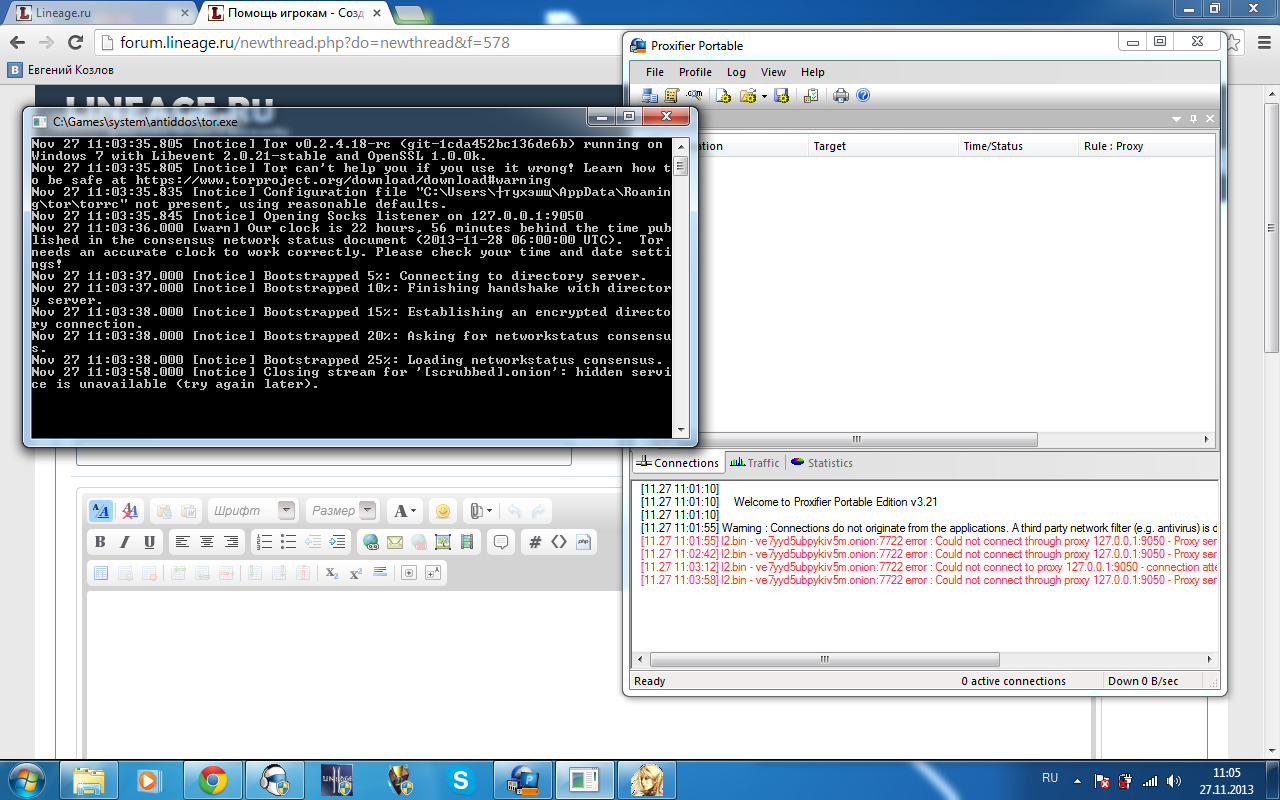Click the Windows Start button
The height and width of the screenshot is (800, 1280).
(27, 779)
